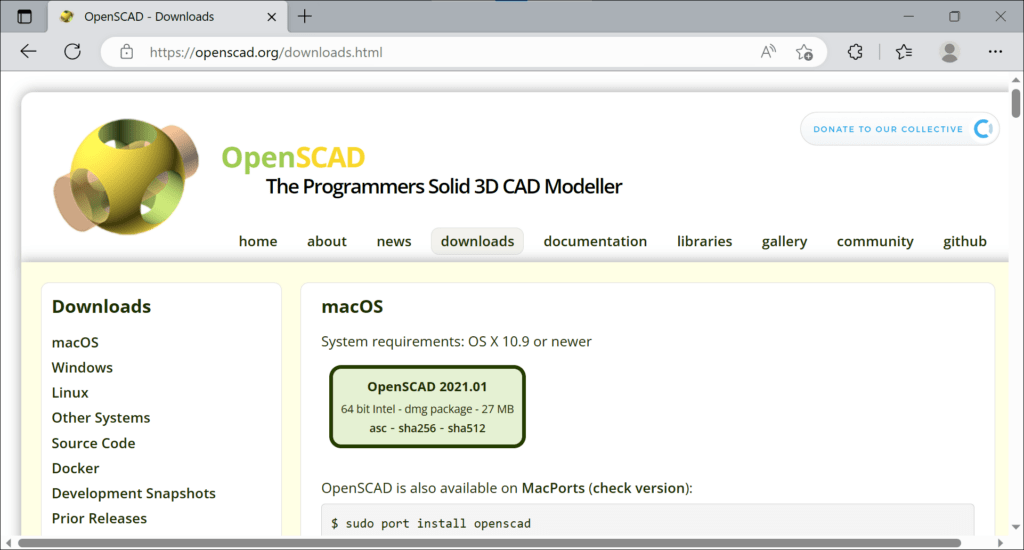
Task: Click scroll right arrow on horizontal scrollbar
Action: point(1000,543)
